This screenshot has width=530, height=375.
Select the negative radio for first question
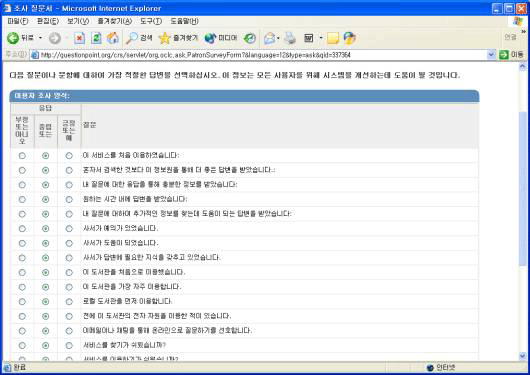pyautogui.click(x=22, y=156)
